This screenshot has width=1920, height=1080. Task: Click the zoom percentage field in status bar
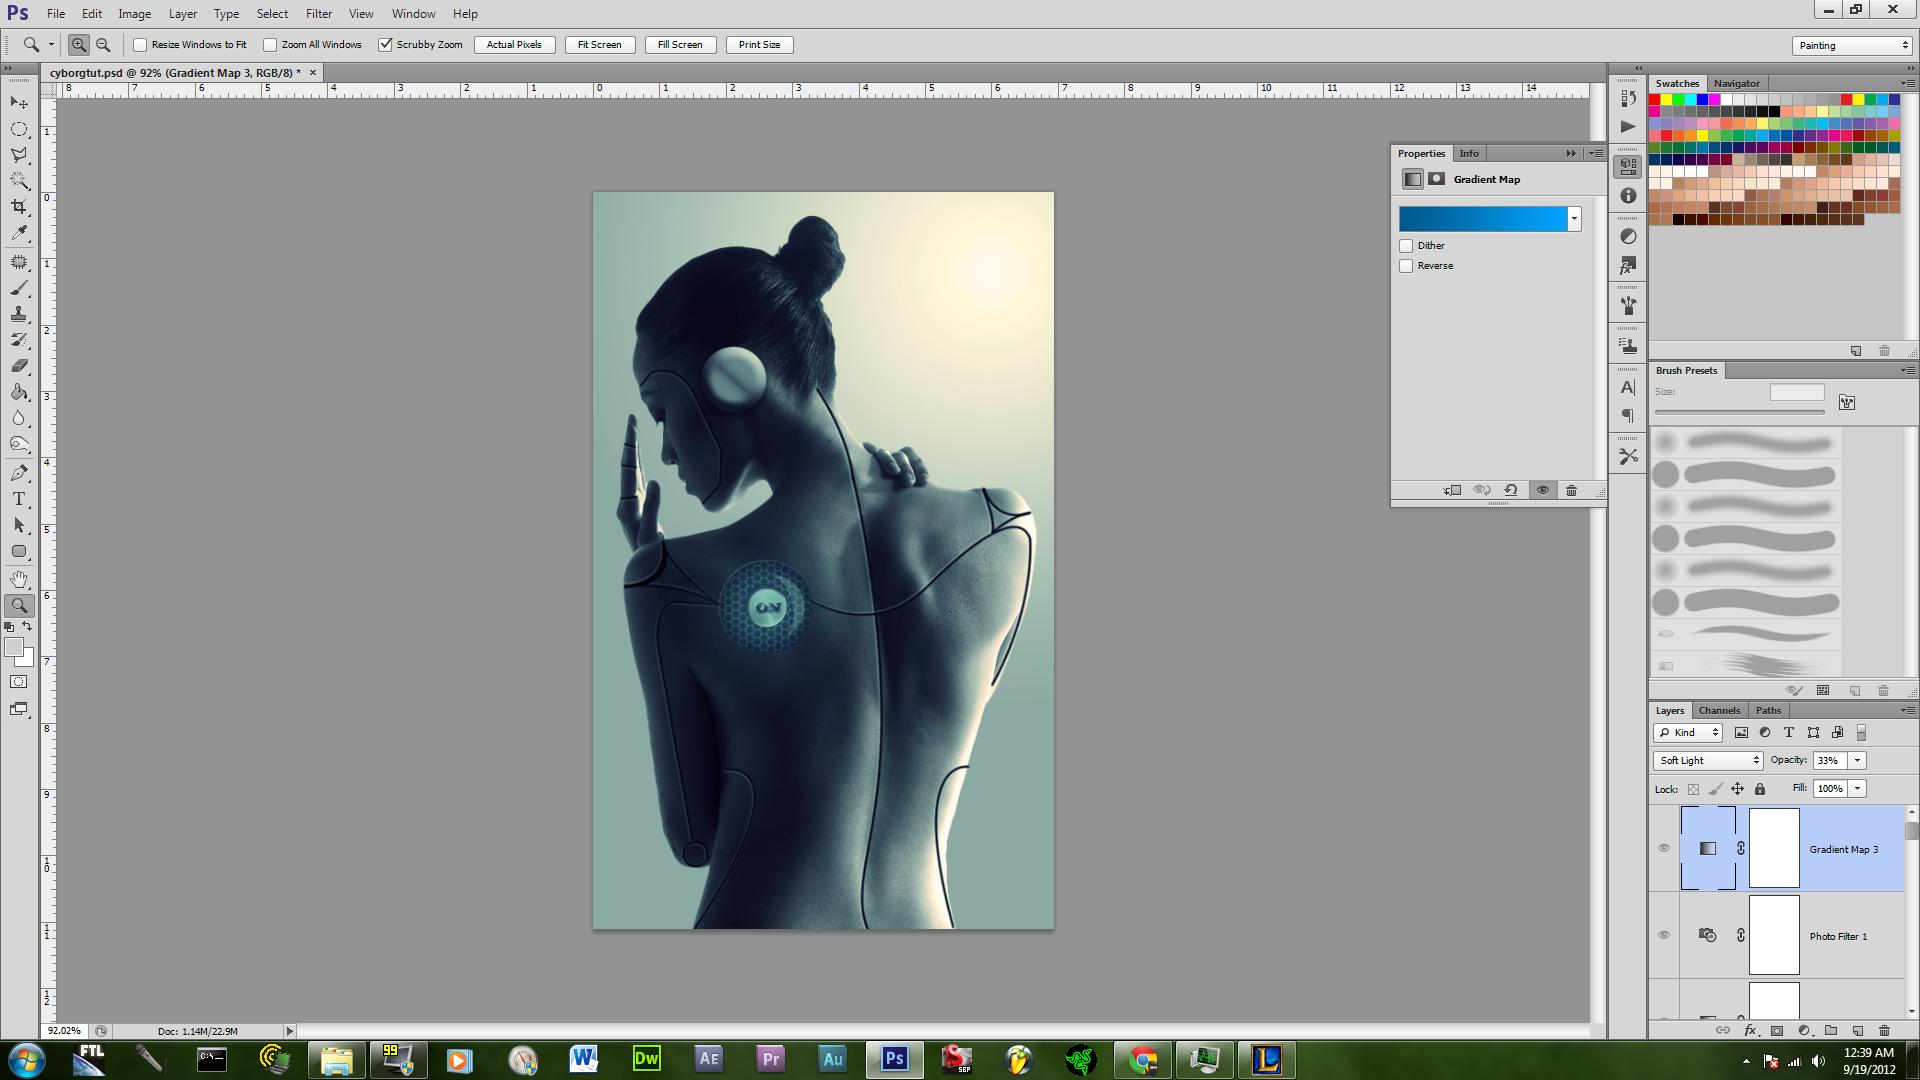coord(66,1031)
